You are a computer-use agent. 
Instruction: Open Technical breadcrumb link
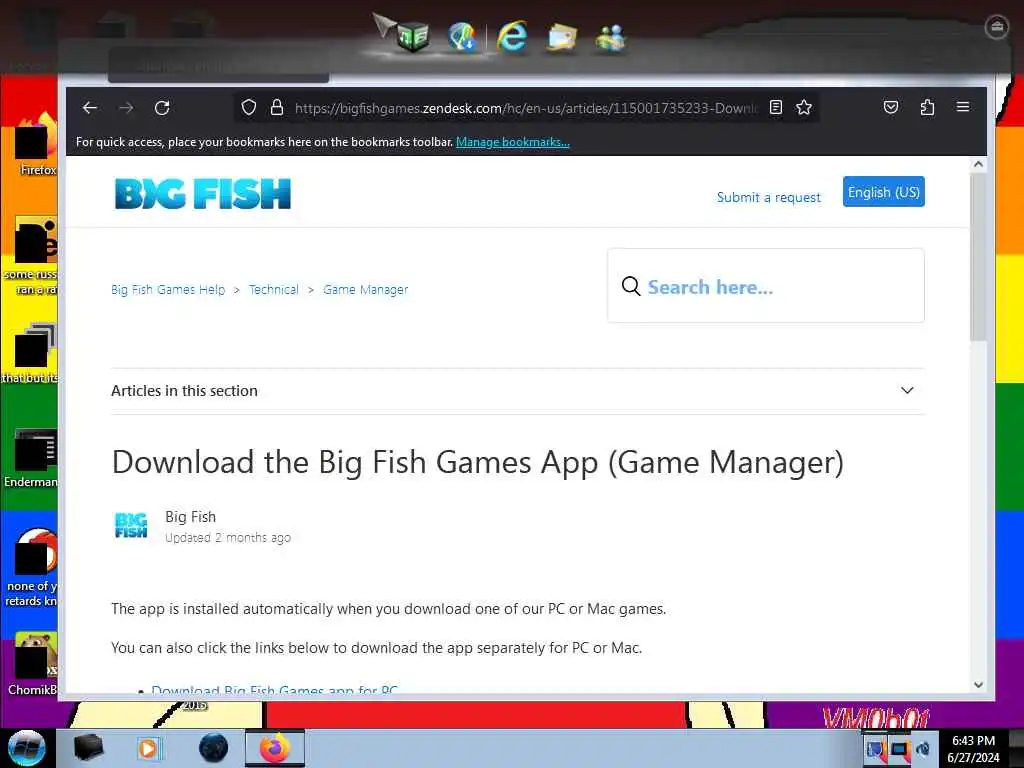pyautogui.click(x=274, y=289)
